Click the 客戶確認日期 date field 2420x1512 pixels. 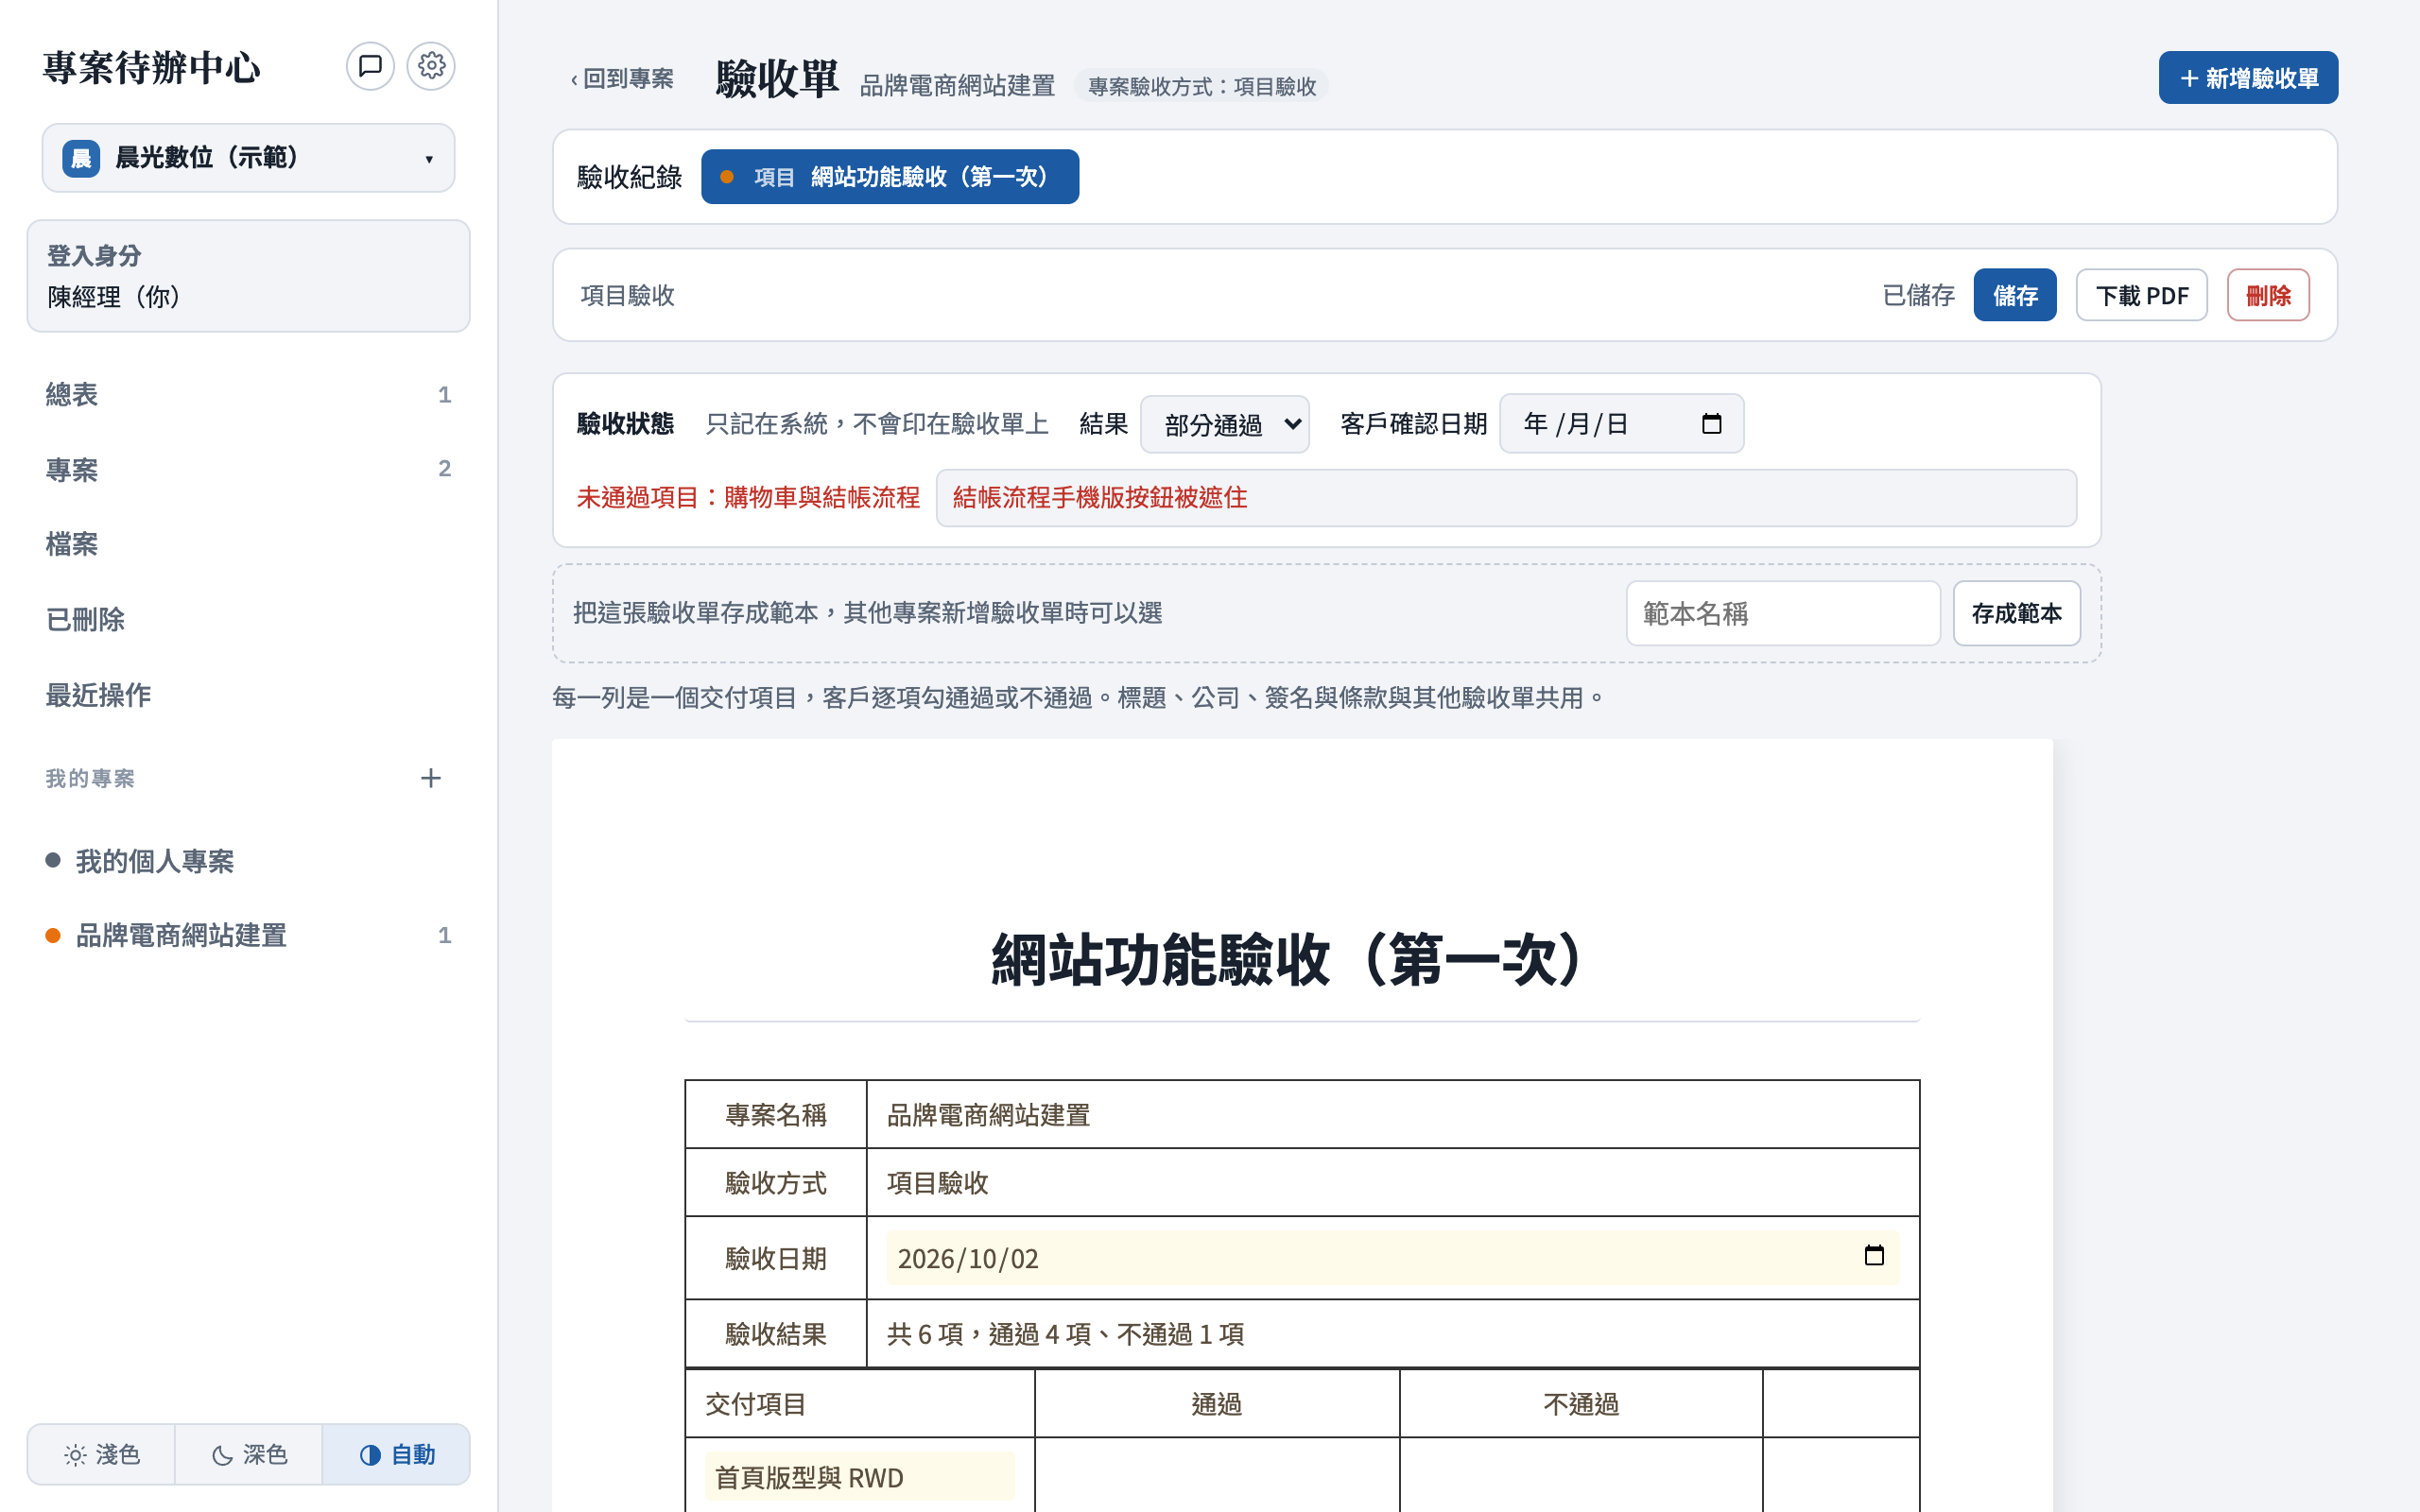1621,424
